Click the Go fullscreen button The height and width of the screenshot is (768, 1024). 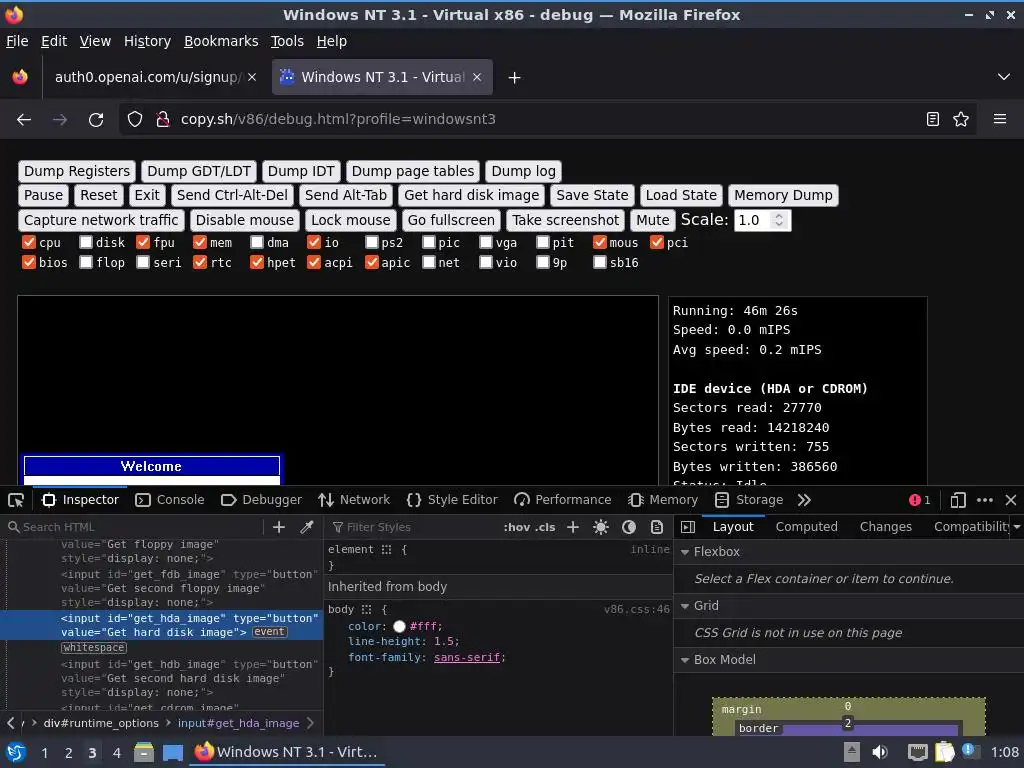point(452,220)
